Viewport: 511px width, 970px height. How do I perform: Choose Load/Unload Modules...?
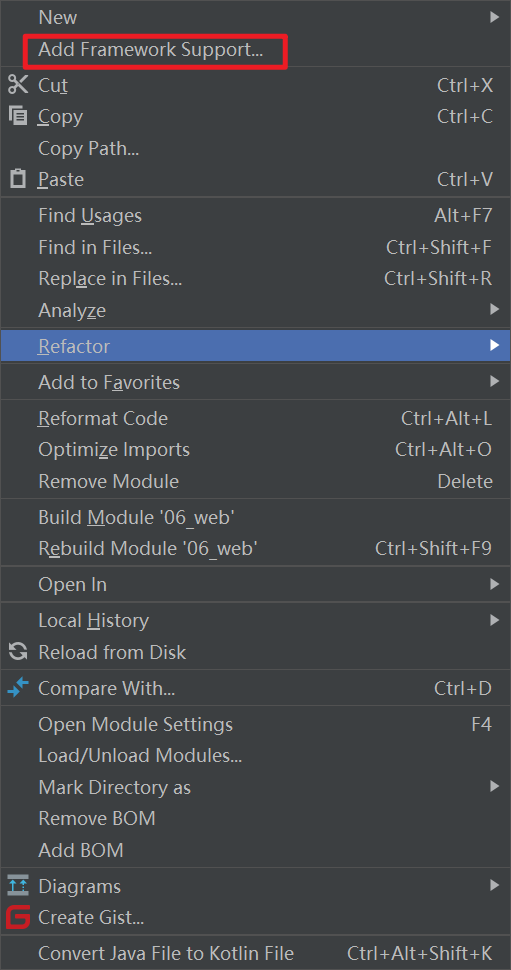[256, 756]
